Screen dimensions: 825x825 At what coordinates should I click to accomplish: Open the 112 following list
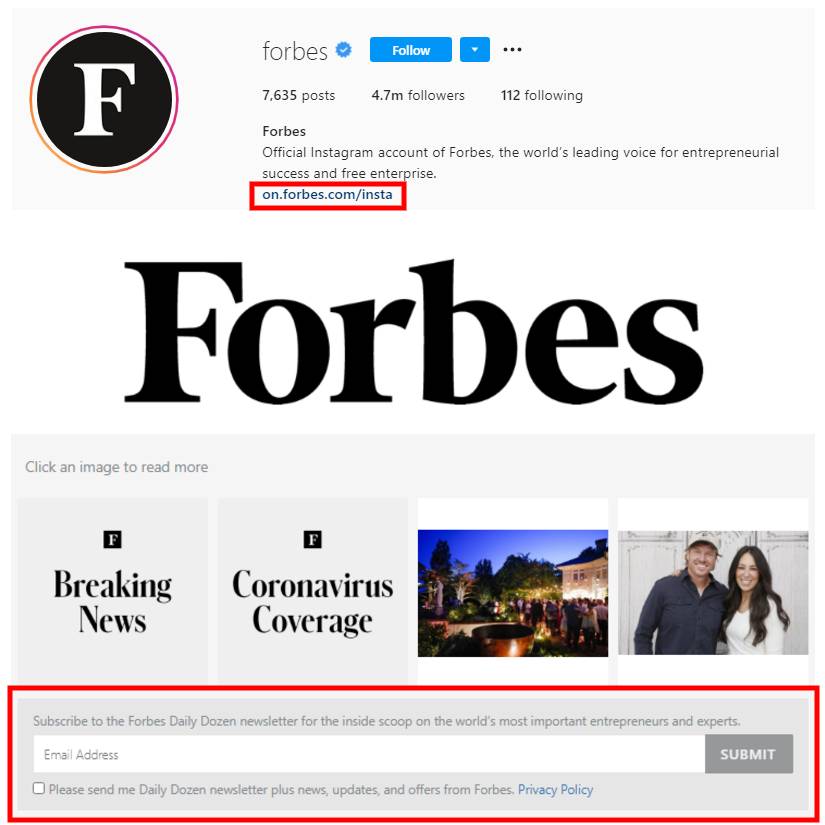pyautogui.click(x=541, y=95)
